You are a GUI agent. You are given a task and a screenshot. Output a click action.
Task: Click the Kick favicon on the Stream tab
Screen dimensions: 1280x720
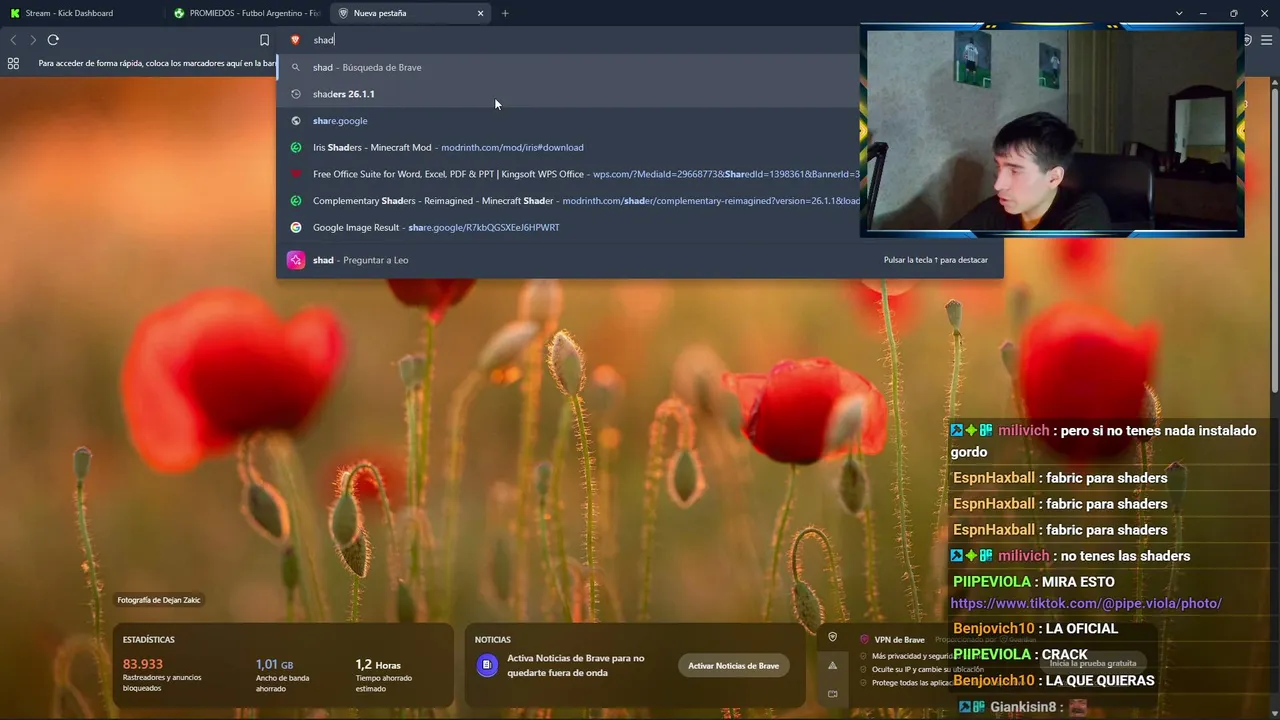[x=15, y=13]
